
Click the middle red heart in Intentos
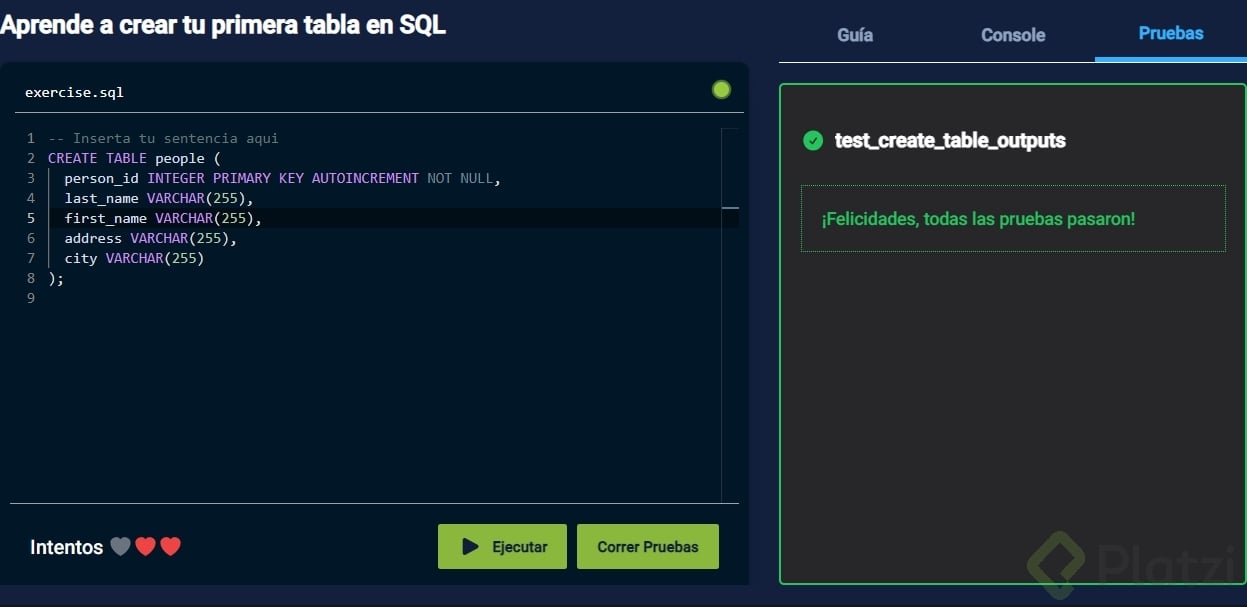(145, 547)
